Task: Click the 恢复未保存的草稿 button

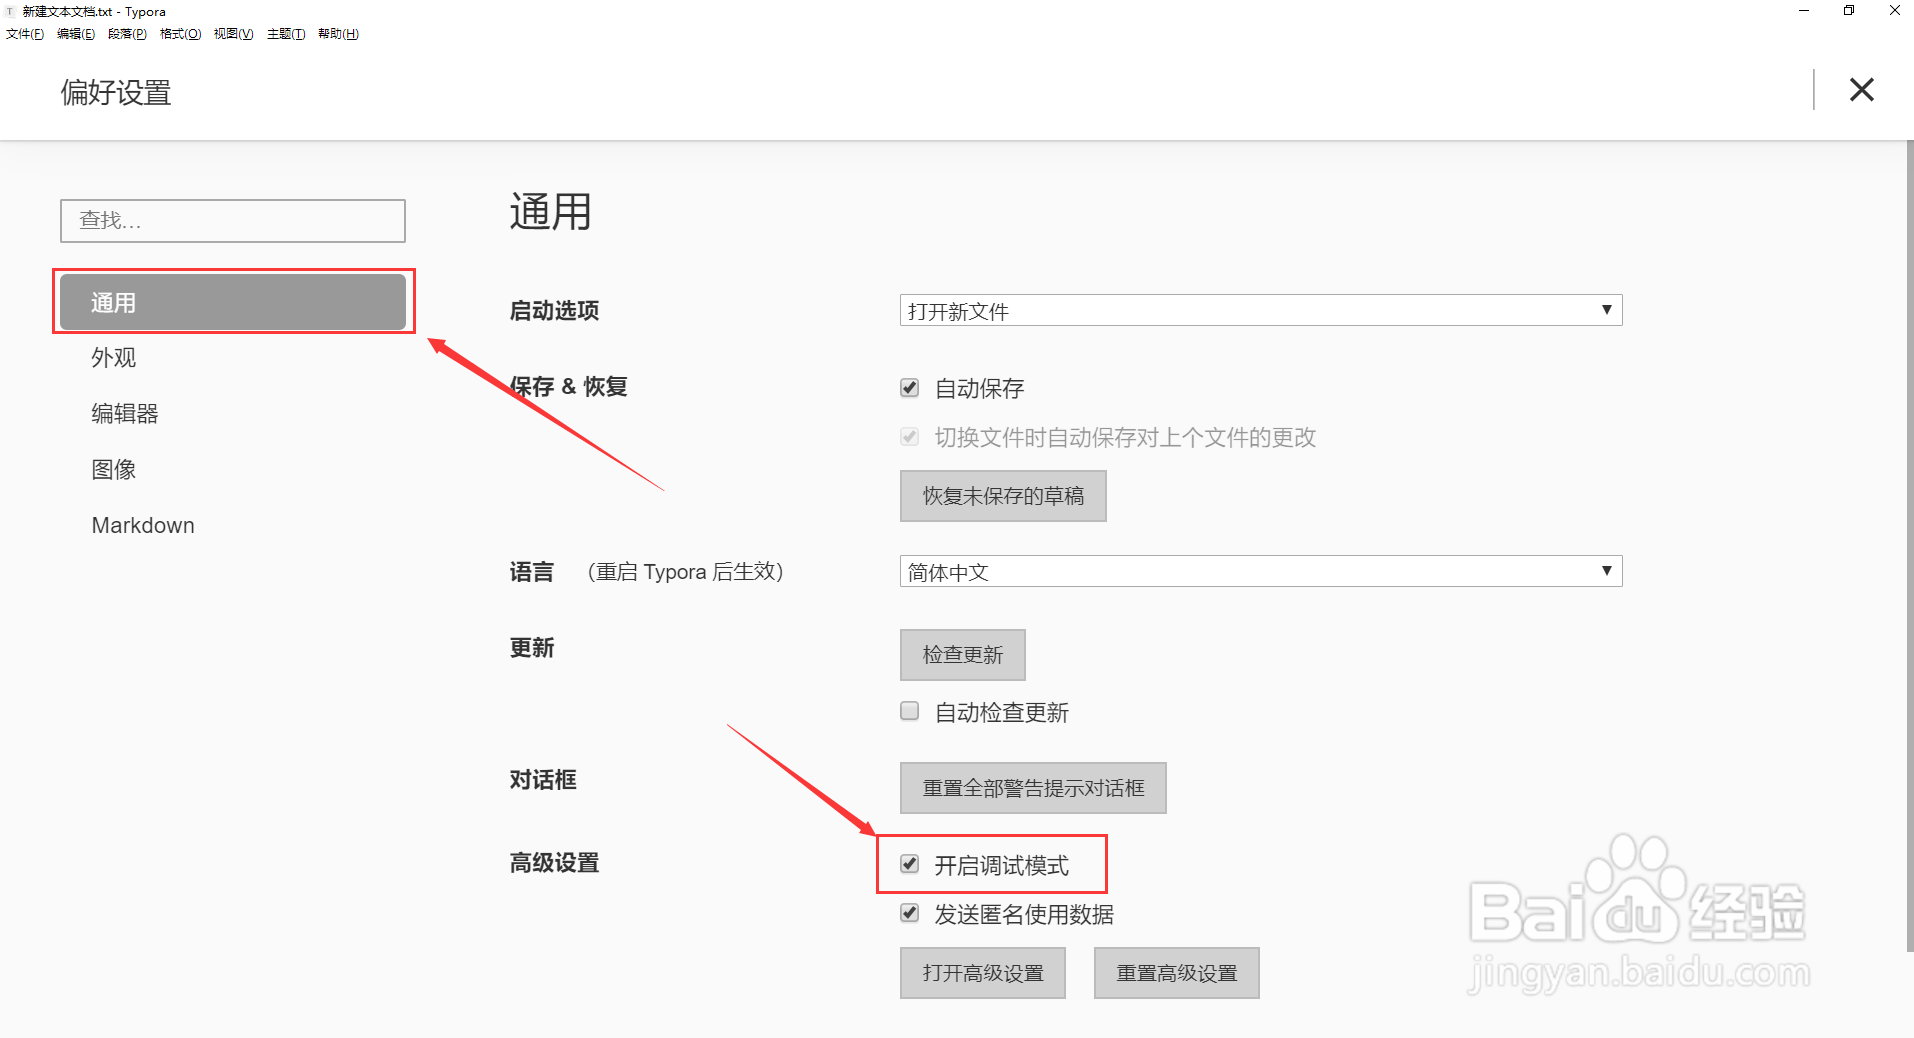Action: [x=1003, y=496]
